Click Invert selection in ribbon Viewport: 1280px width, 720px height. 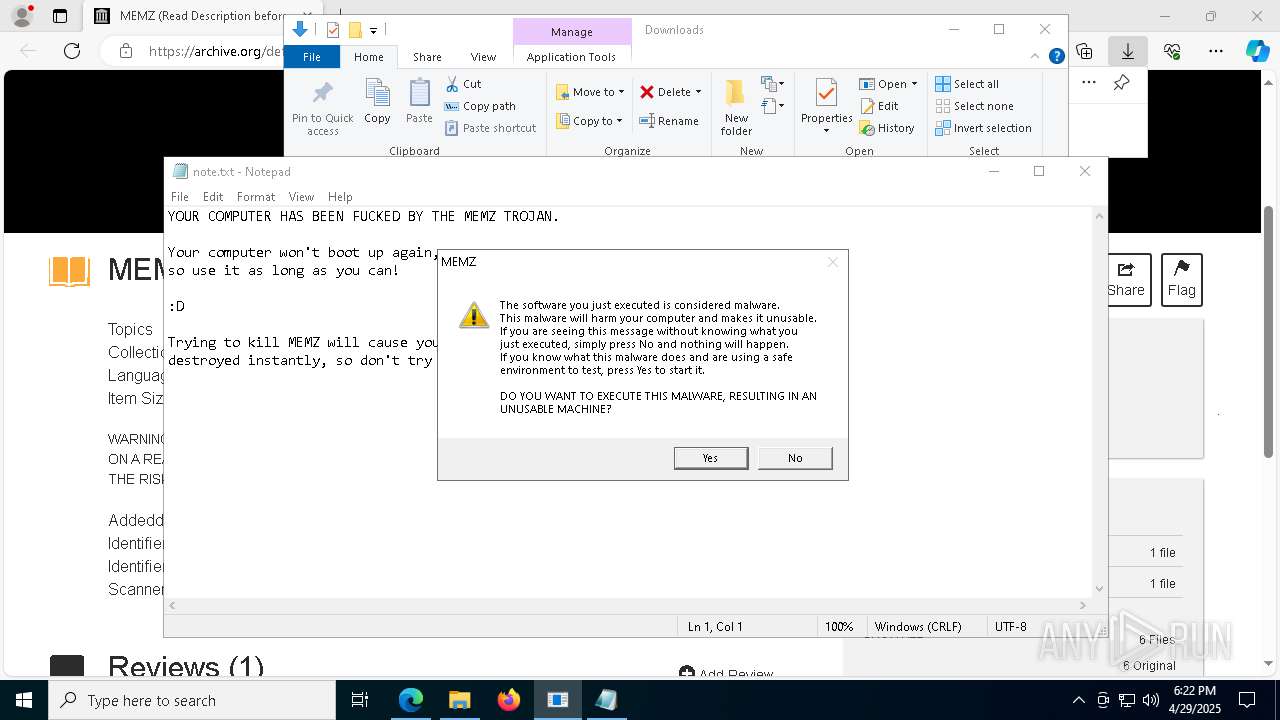983,128
